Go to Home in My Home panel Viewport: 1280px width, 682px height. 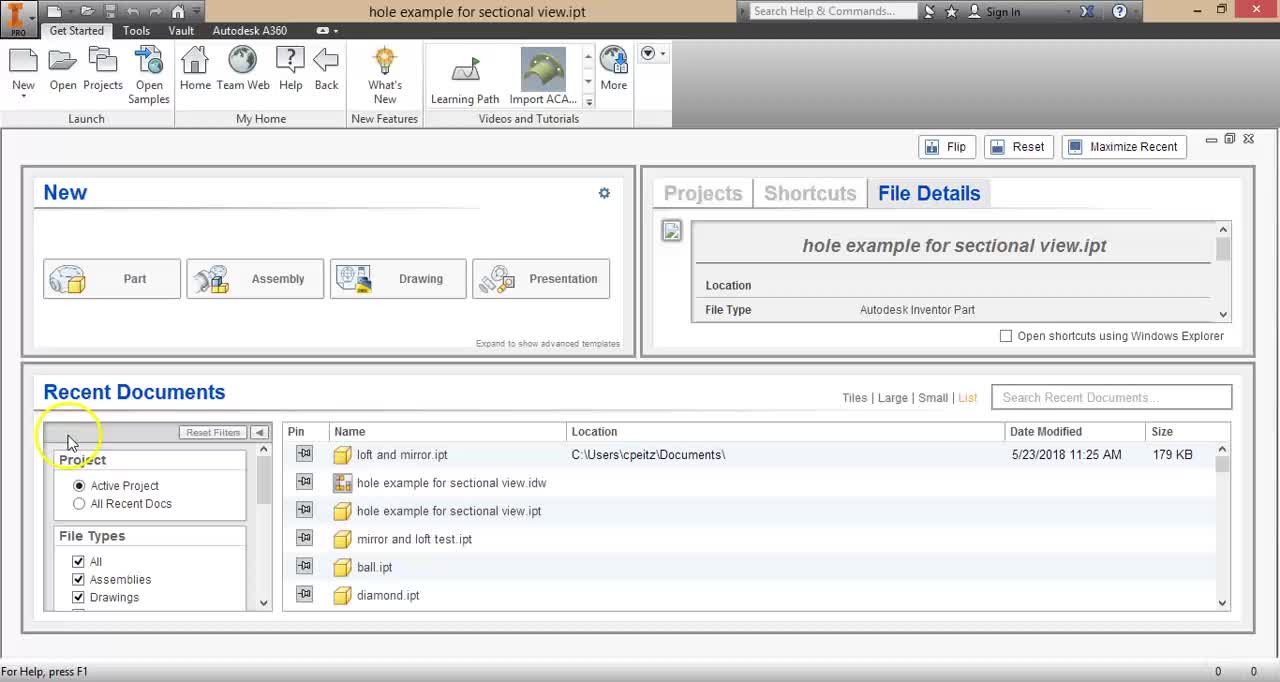click(195, 70)
